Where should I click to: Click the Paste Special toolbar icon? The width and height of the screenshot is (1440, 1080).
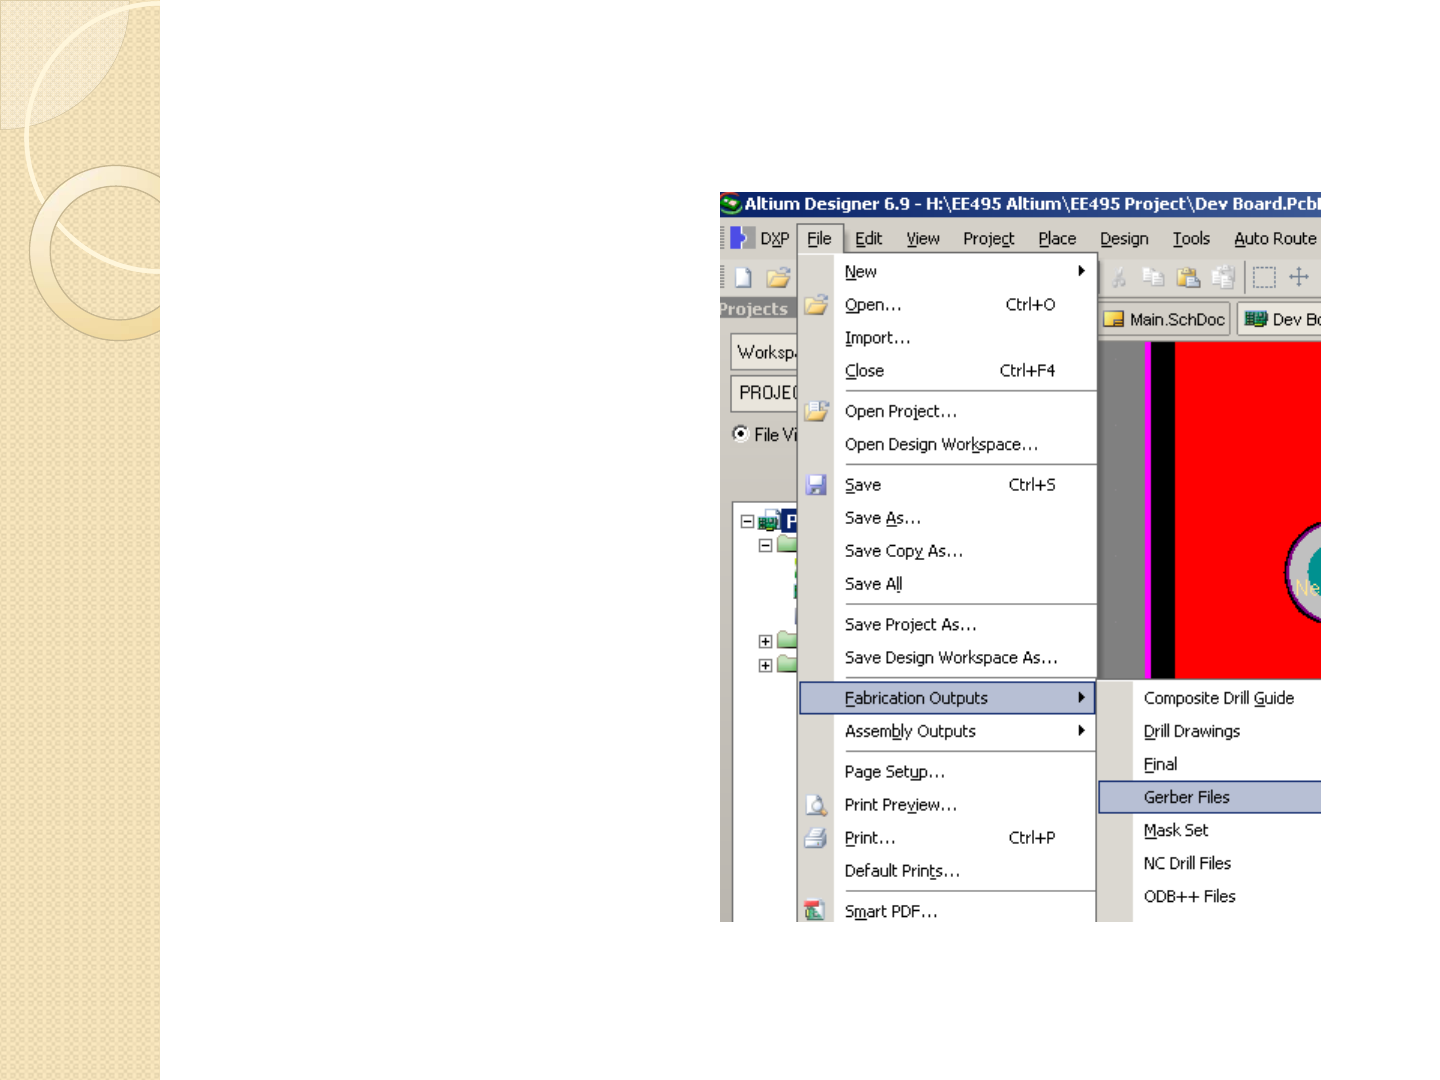(1222, 277)
